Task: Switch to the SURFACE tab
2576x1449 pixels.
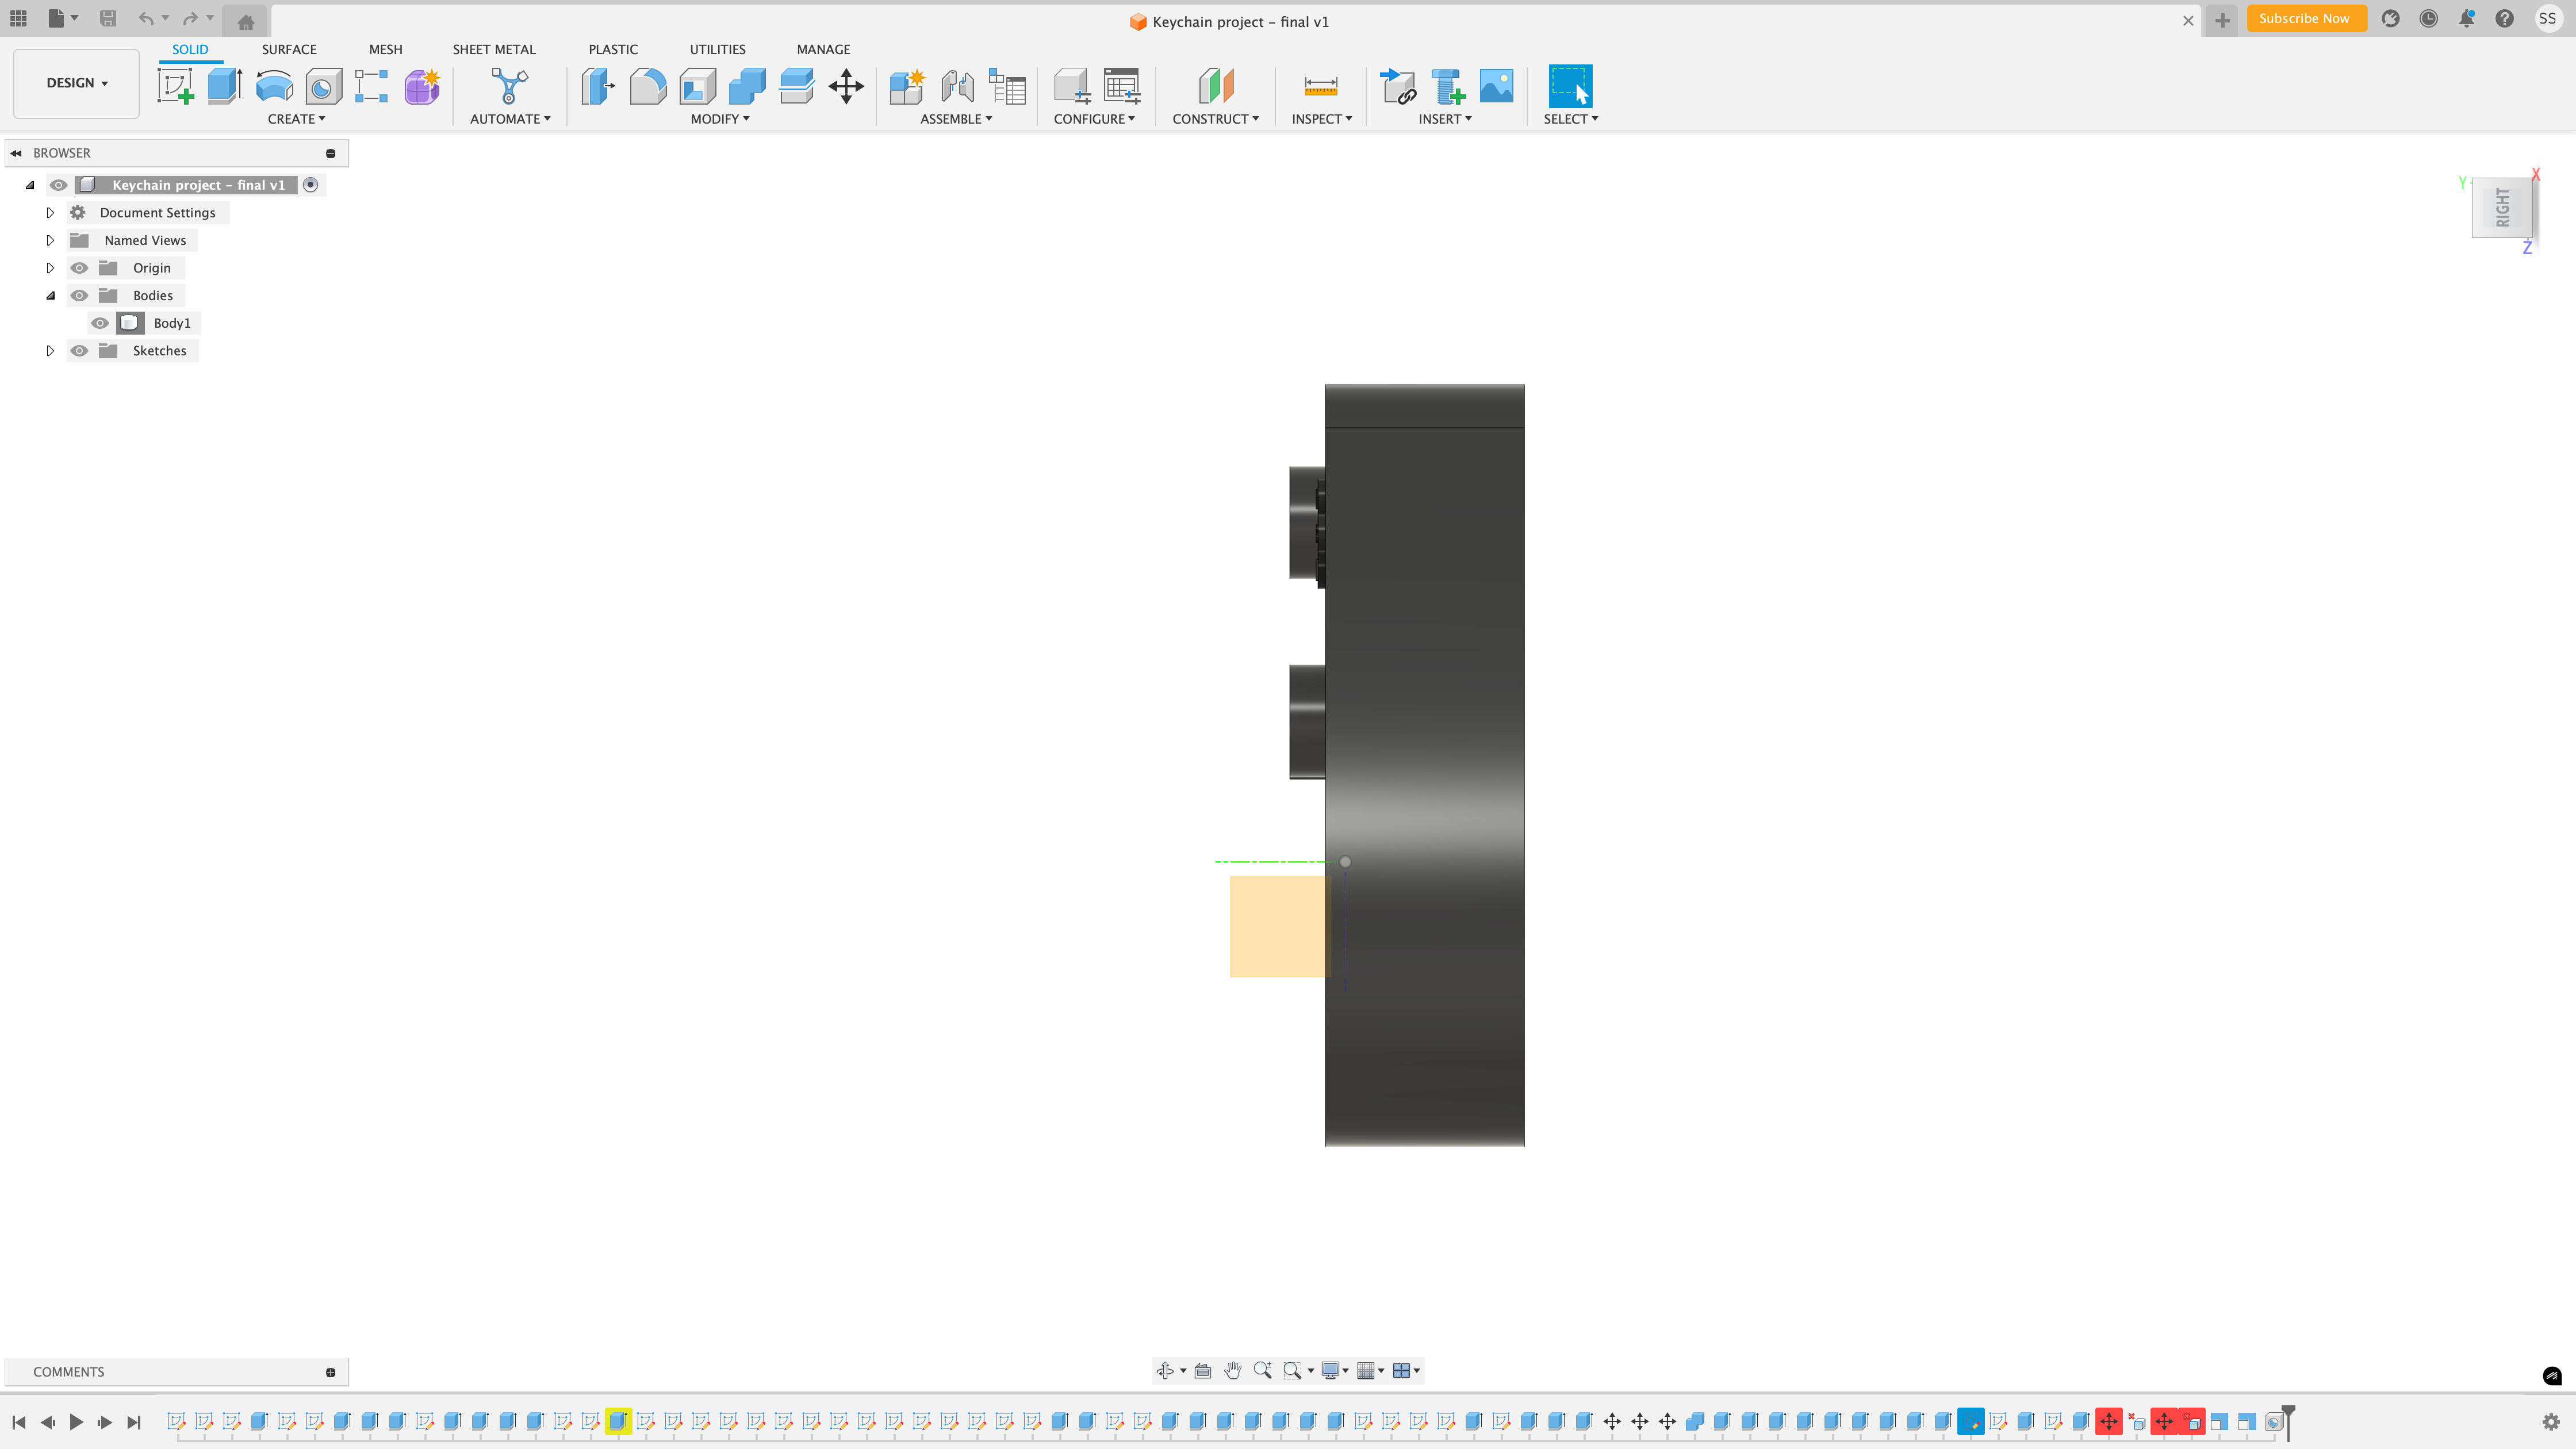Action: coord(289,49)
